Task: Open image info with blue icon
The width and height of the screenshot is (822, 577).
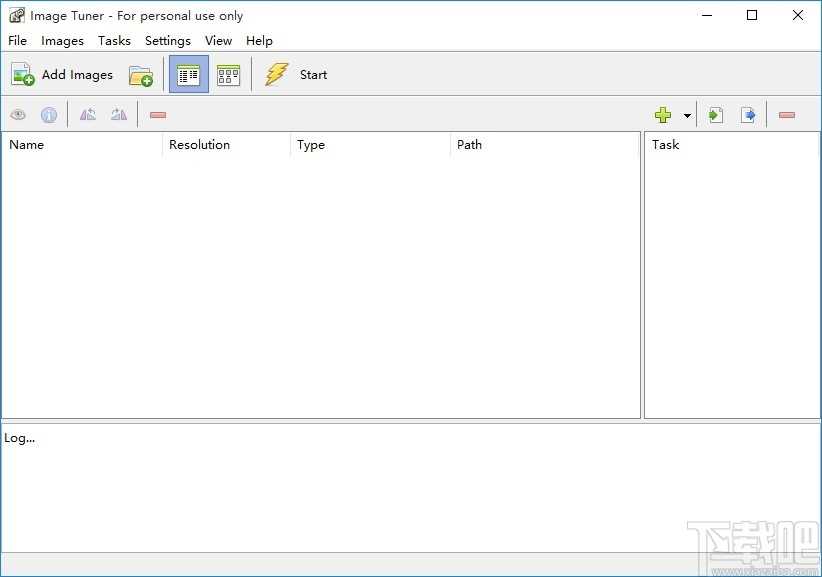Action: pos(49,115)
